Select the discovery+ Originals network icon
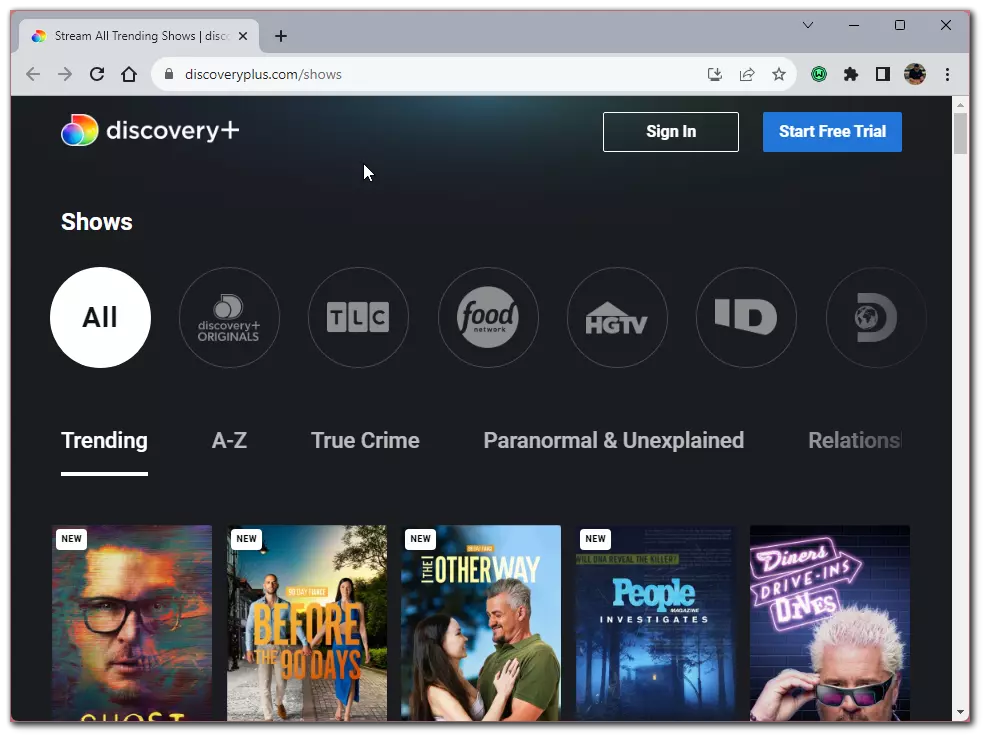This screenshot has height=740, width=988. 229,317
